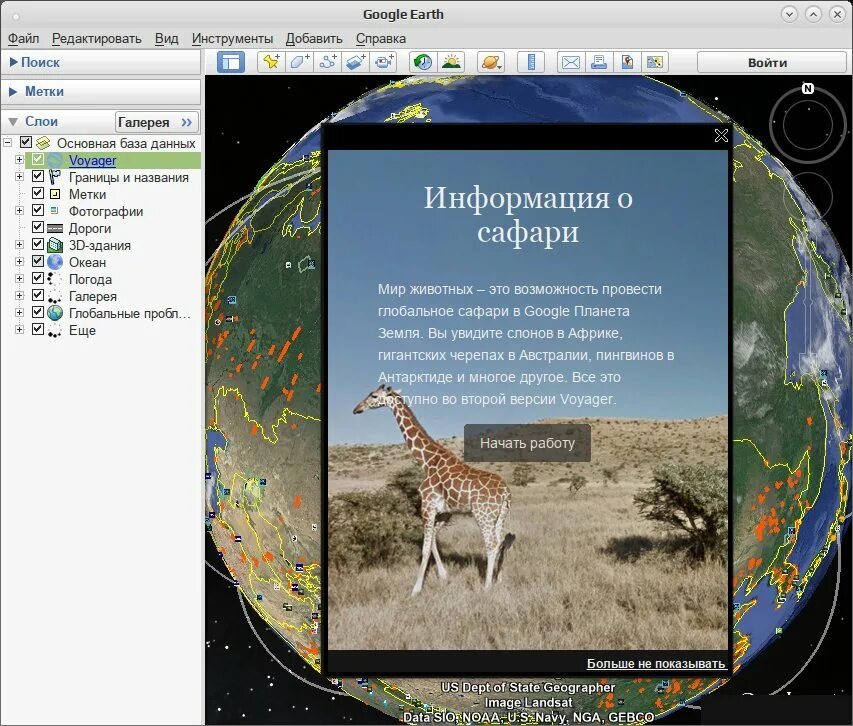Add a path using the toolbar icon

pyautogui.click(x=328, y=62)
